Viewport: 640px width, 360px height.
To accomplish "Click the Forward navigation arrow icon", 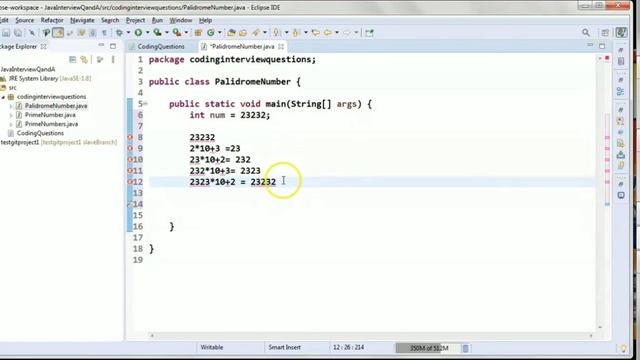I will coord(347,33).
